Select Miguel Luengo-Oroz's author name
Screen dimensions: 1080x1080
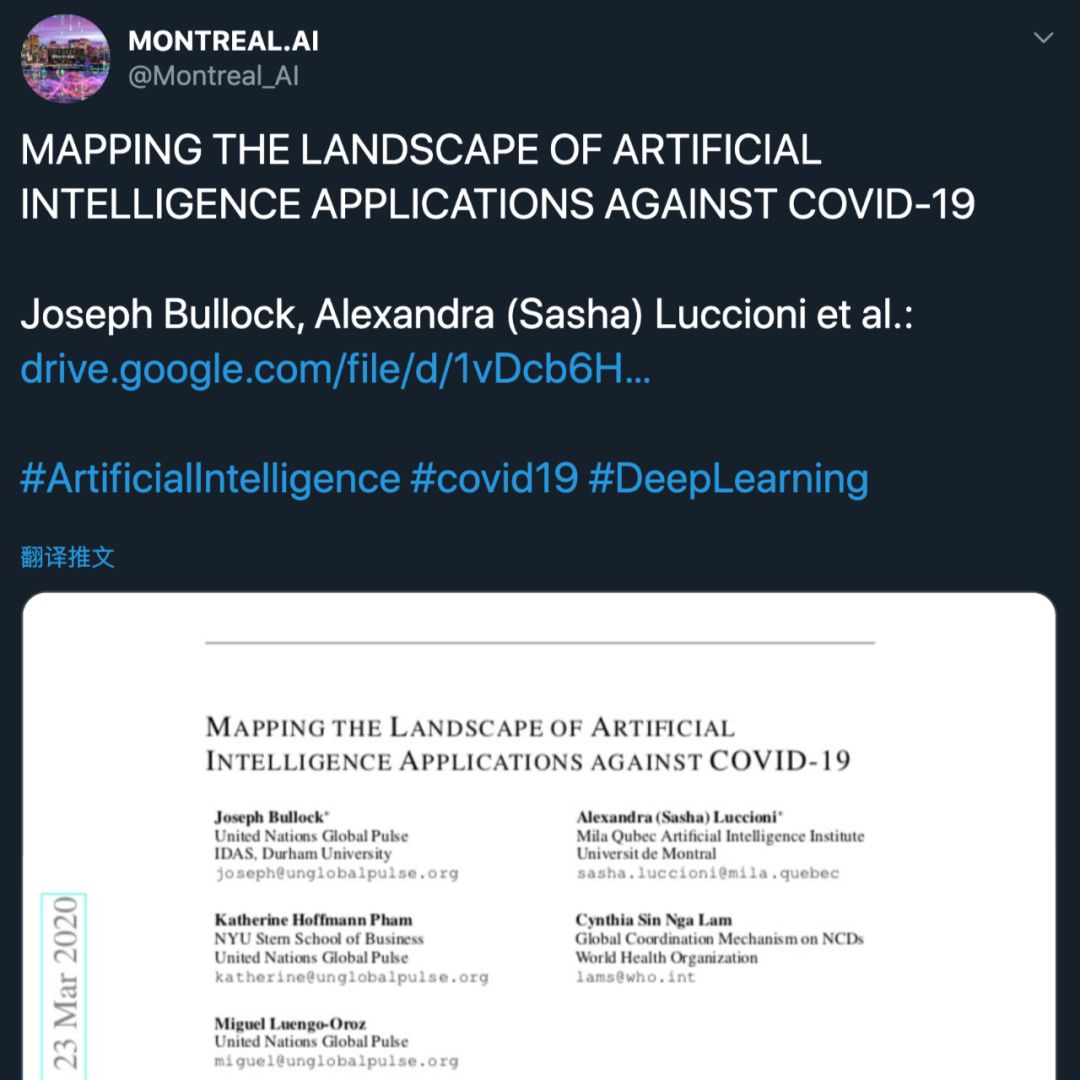pyautogui.click(x=290, y=1023)
